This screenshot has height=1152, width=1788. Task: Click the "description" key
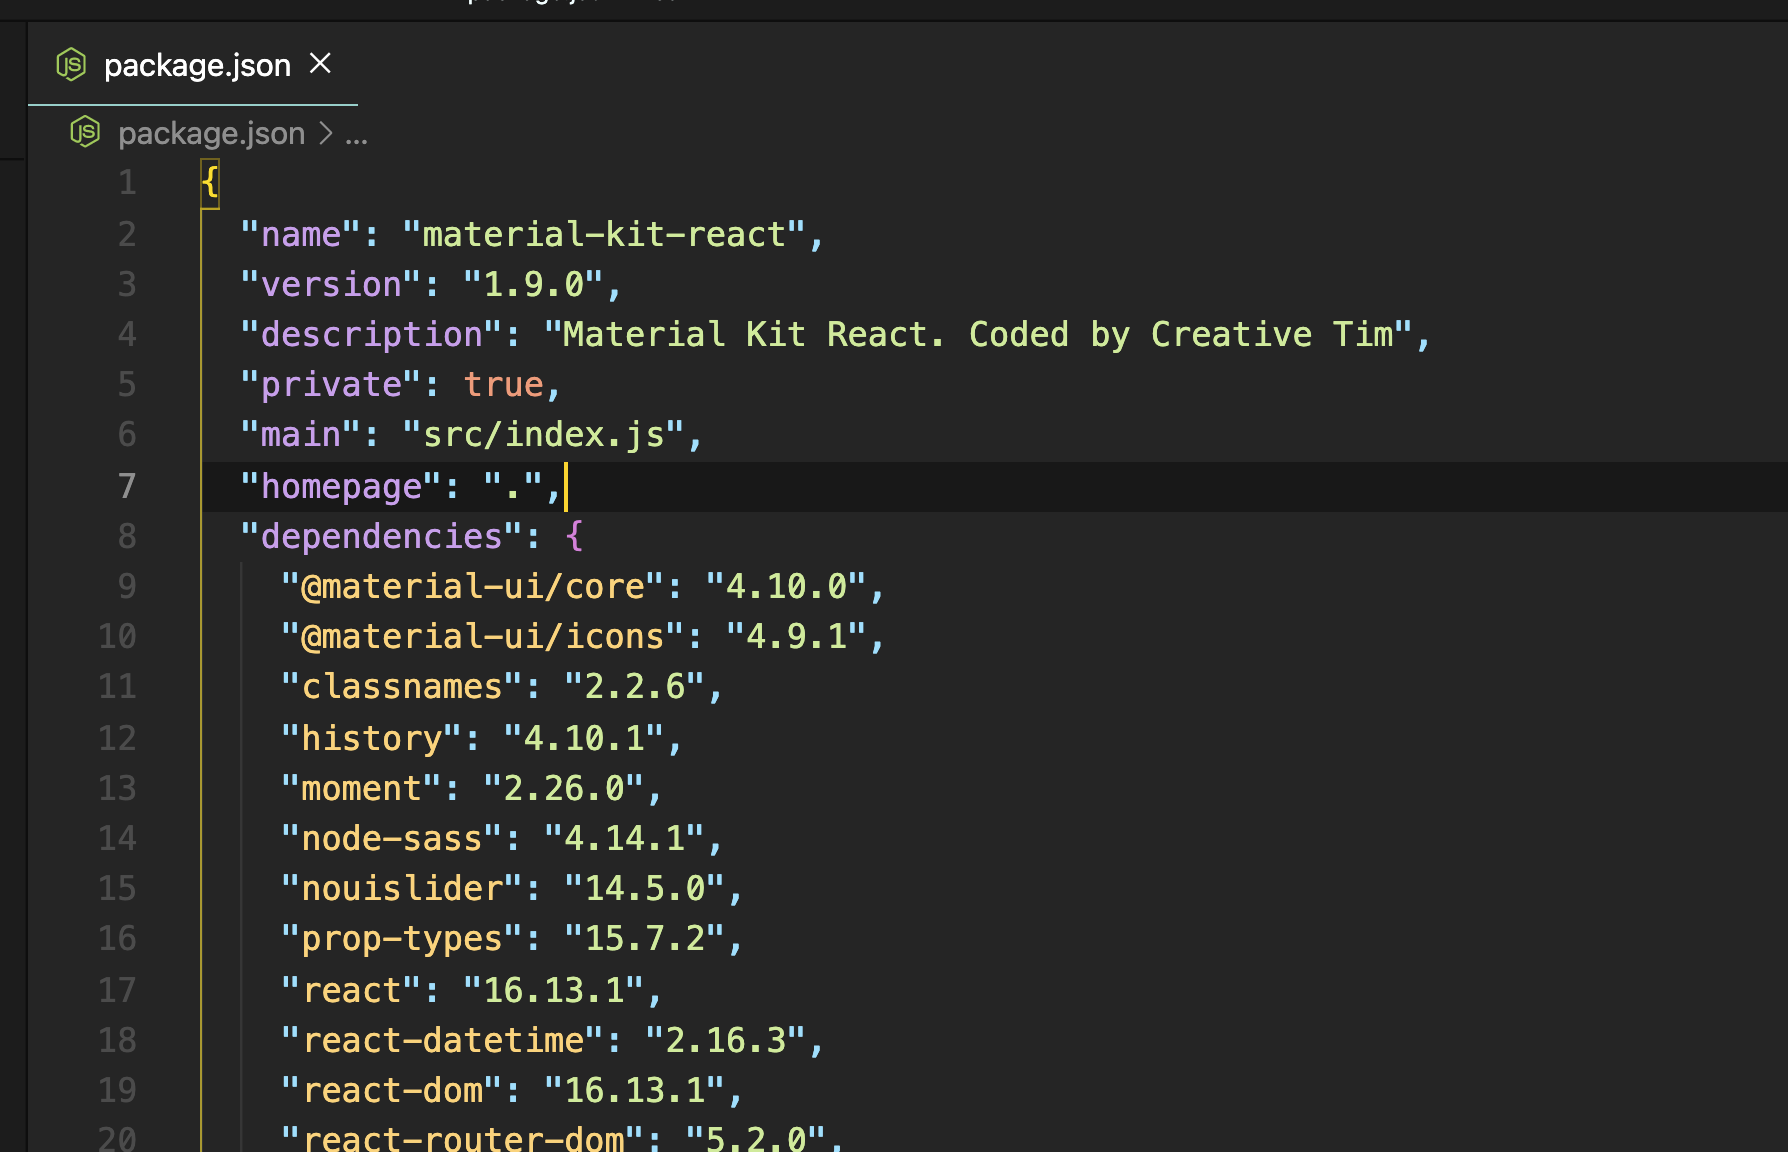pos(371,334)
